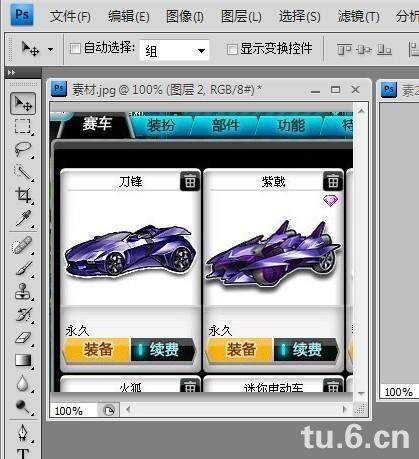Click the 刀锋 card title text
This screenshot has height=459, width=419.
(131, 182)
